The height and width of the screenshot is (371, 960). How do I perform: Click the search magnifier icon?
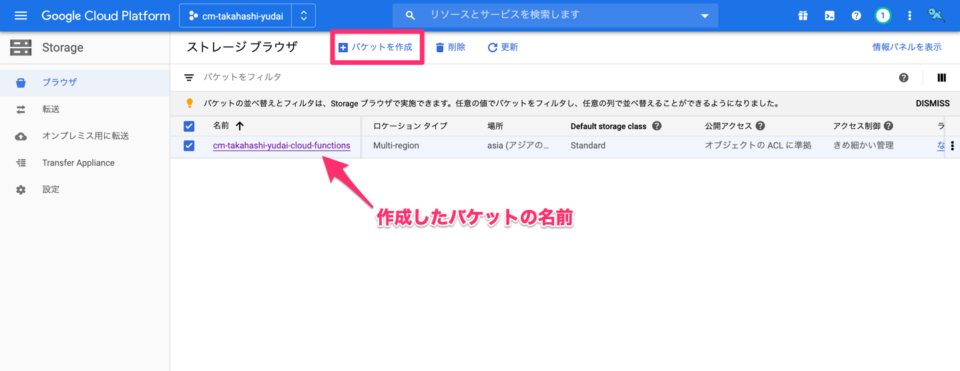411,15
